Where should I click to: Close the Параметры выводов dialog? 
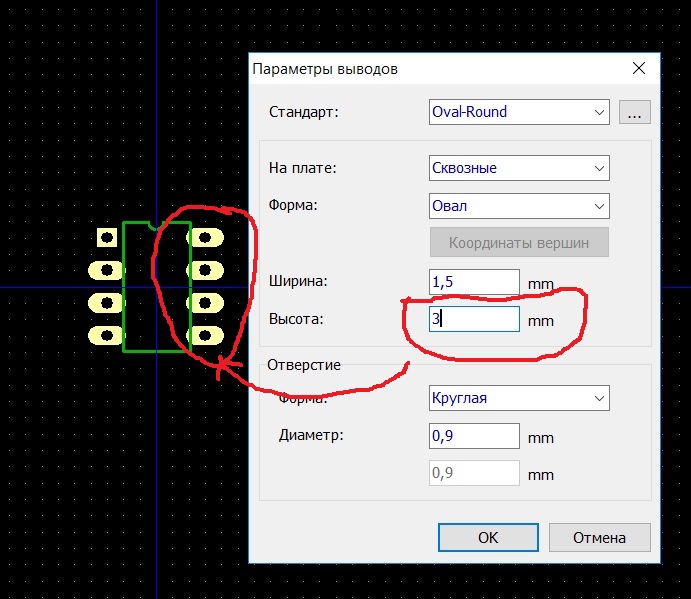[x=639, y=69]
